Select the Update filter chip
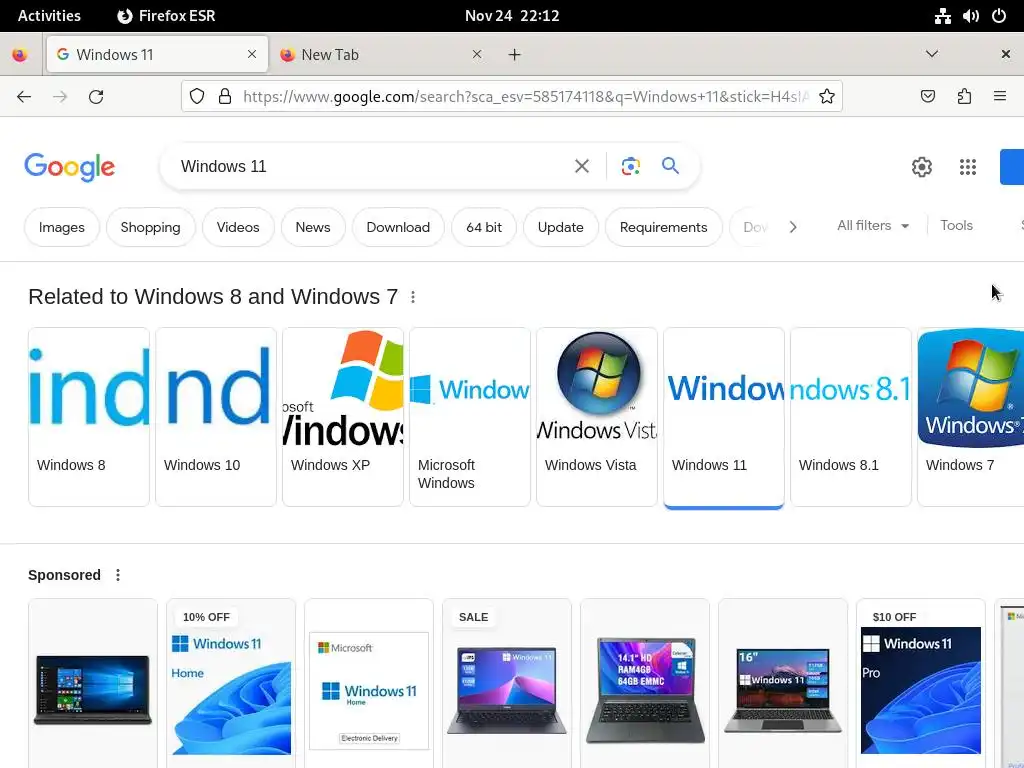This screenshot has width=1024, height=768. tap(560, 227)
